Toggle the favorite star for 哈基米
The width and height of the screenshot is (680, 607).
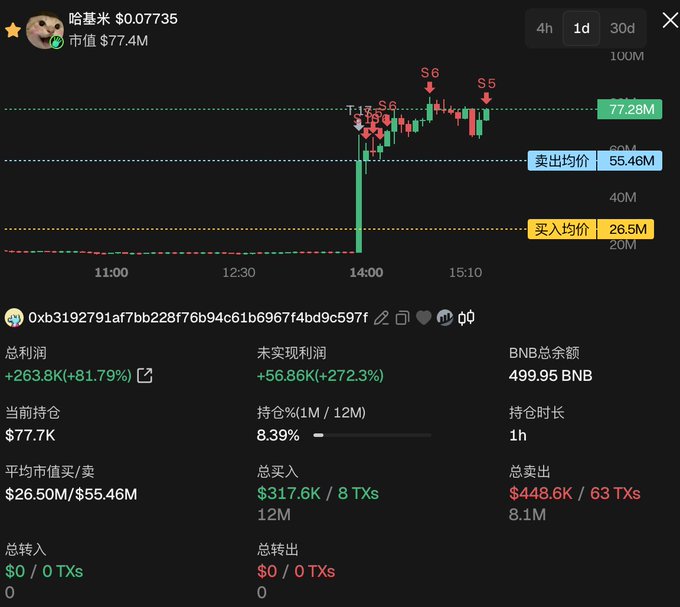point(13,30)
